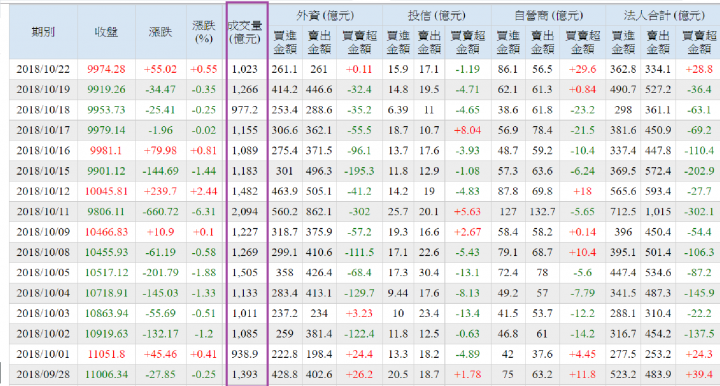Click closing value 9974.28

click(x=106, y=69)
